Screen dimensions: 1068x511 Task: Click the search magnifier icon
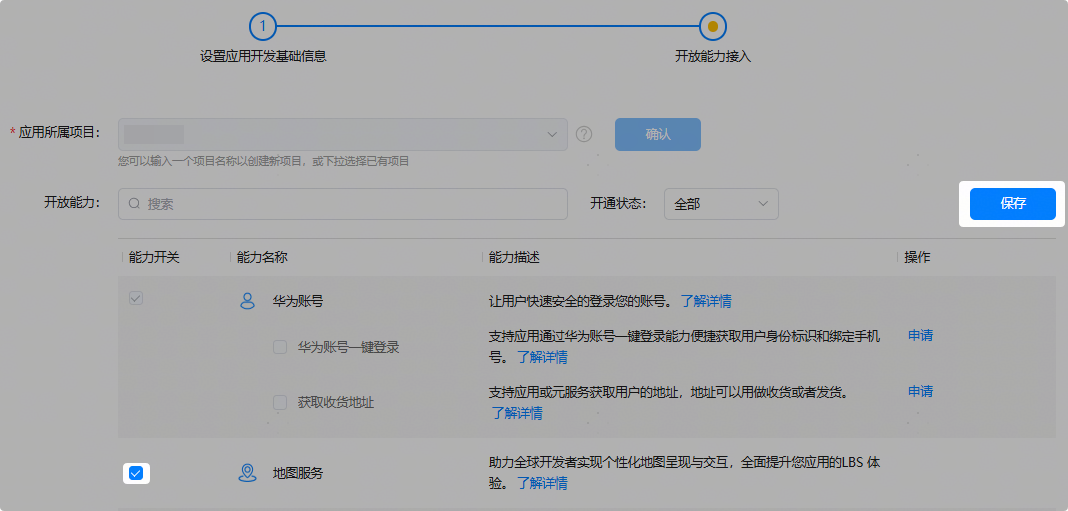click(134, 204)
